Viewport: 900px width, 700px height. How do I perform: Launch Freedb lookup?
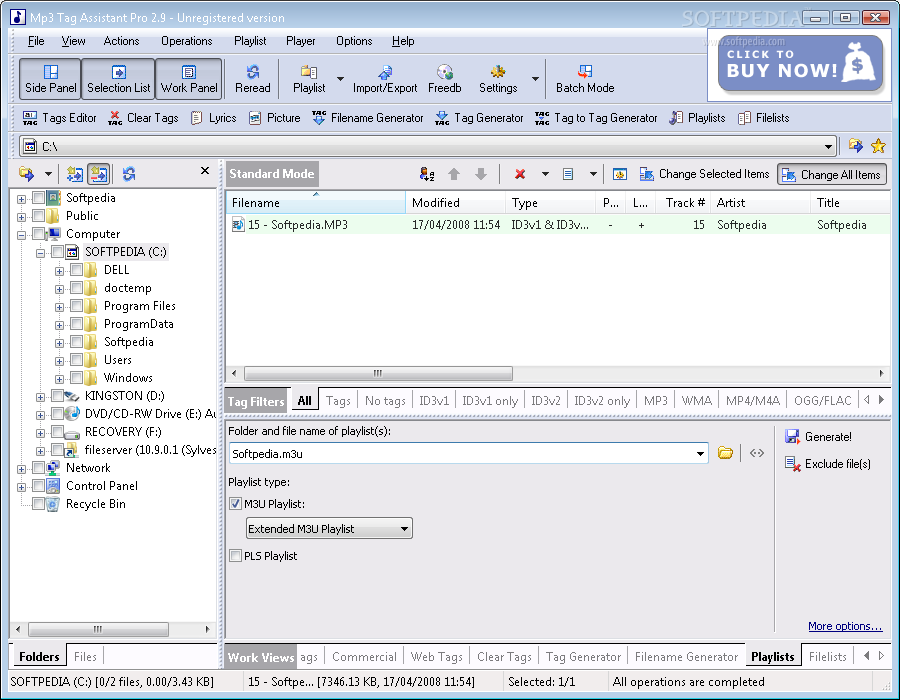[x=444, y=79]
